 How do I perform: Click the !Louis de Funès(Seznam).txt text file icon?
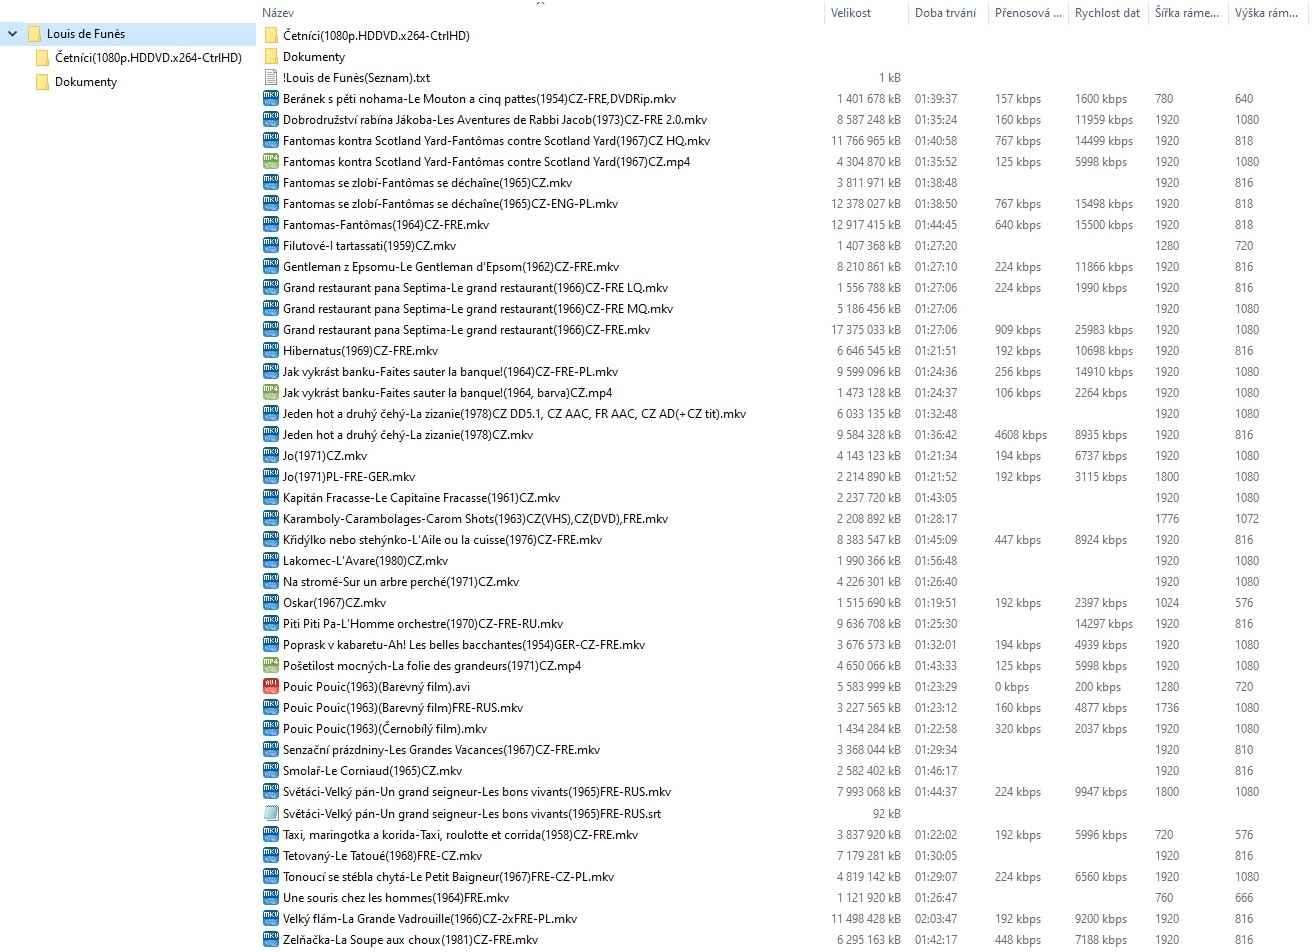(x=270, y=78)
